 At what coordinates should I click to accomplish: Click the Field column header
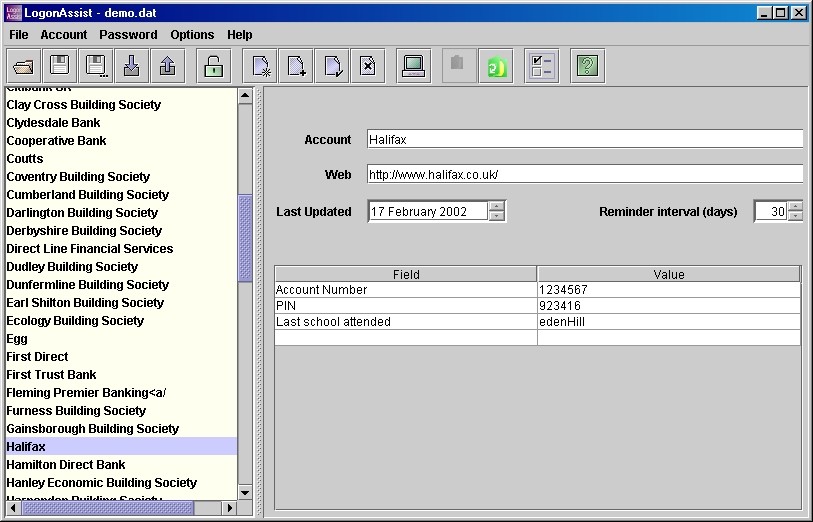coord(406,274)
